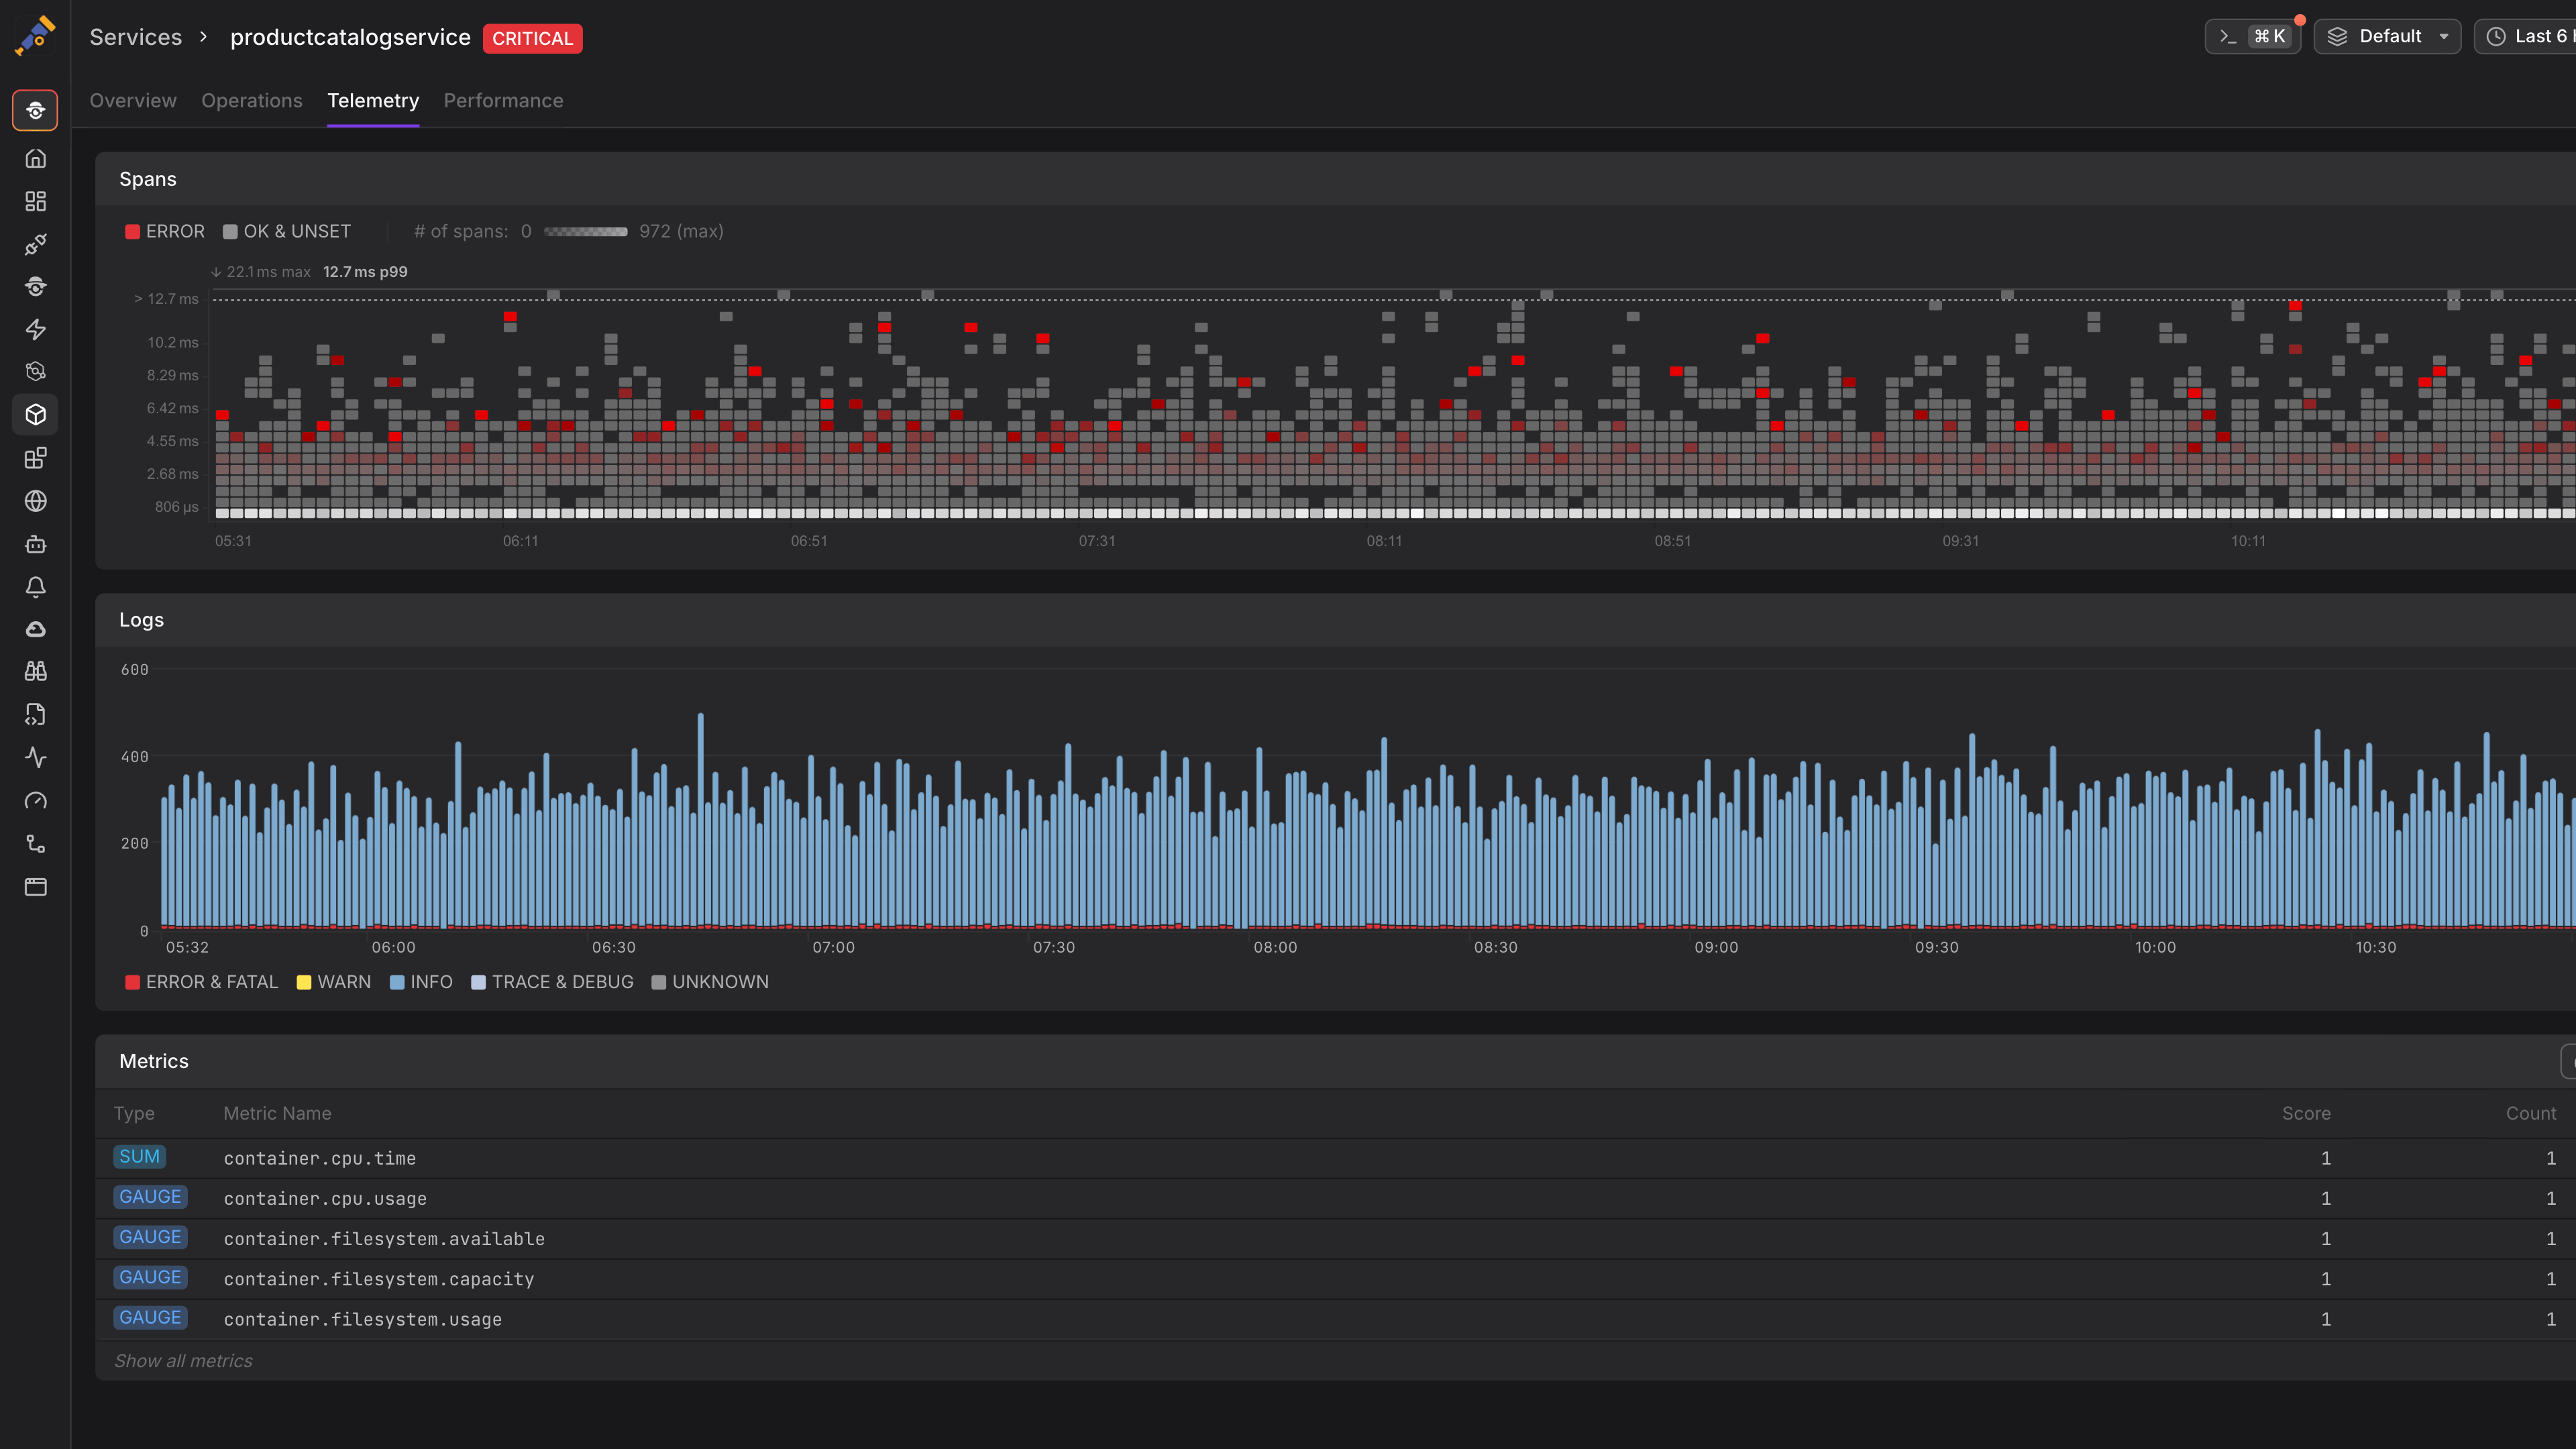The image size is (2576, 1449).
Task: Open the container.cpu.time metric row
Action: click(x=1335, y=1158)
